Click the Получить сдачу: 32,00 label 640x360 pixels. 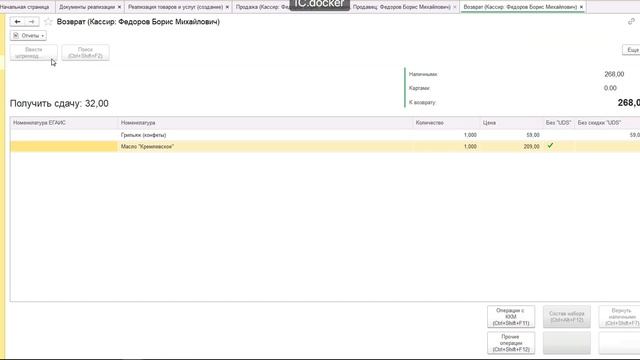coord(59,104)
